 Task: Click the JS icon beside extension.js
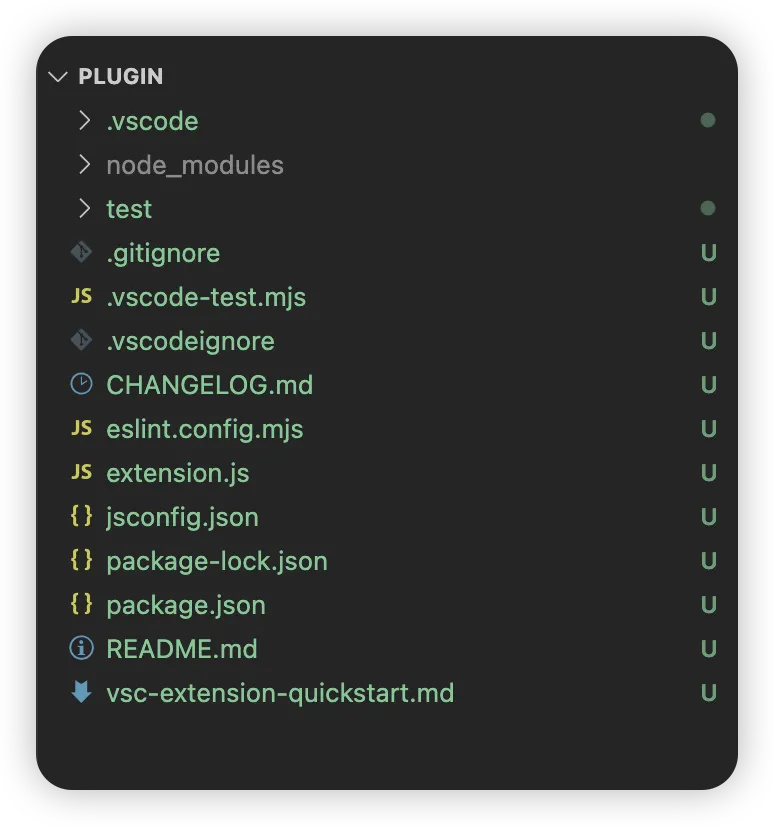[x=81, y=473]
